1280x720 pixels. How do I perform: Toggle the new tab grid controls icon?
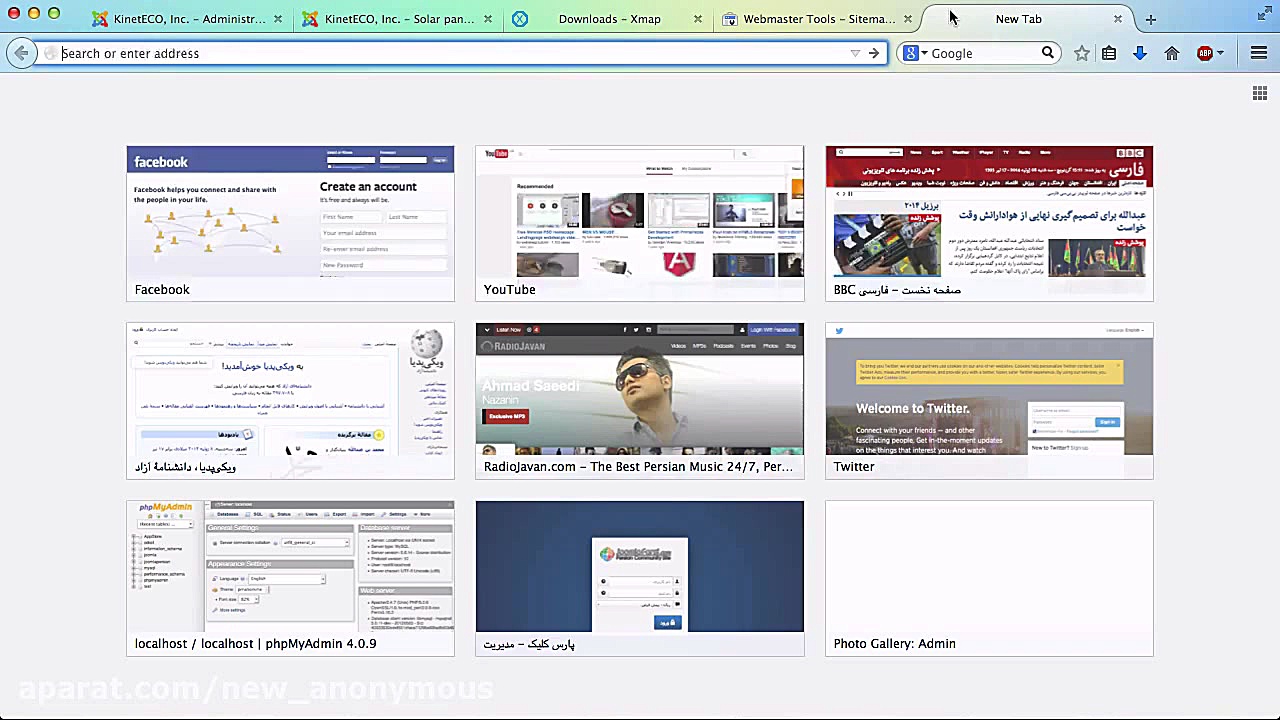click(1260, 93)
